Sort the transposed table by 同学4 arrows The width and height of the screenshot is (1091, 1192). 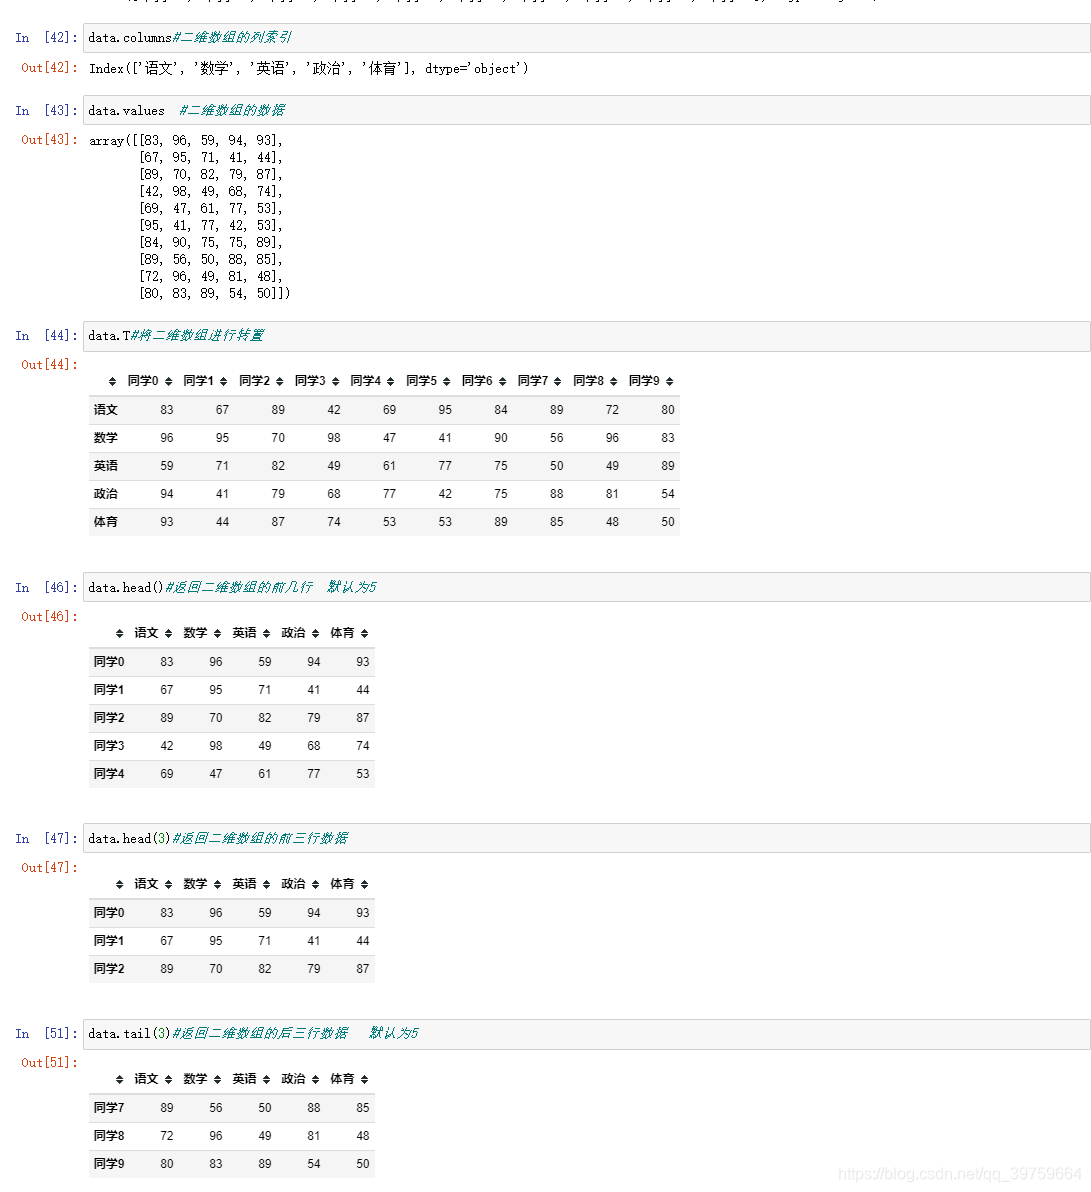pyautogui.click(x=391, y=382)
